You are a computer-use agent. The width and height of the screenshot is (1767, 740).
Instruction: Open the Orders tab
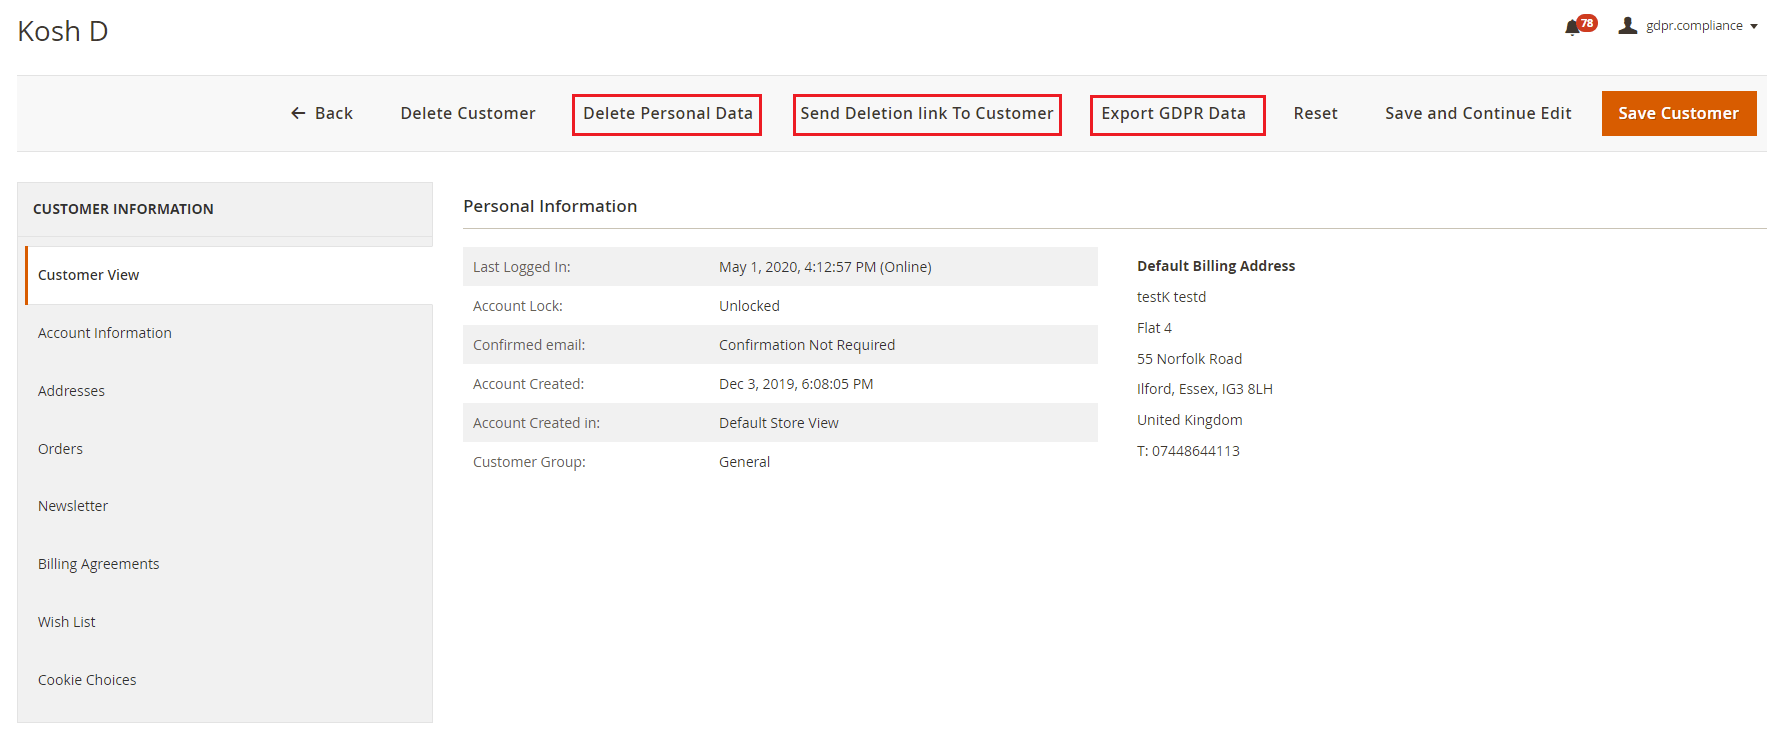tap(60, 449)
